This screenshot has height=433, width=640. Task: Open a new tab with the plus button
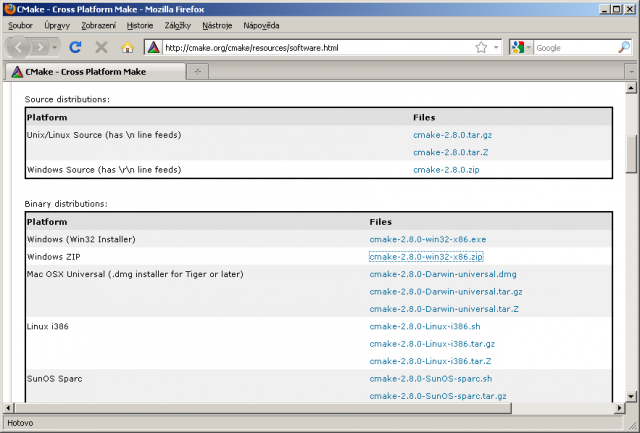pos(198,71)
